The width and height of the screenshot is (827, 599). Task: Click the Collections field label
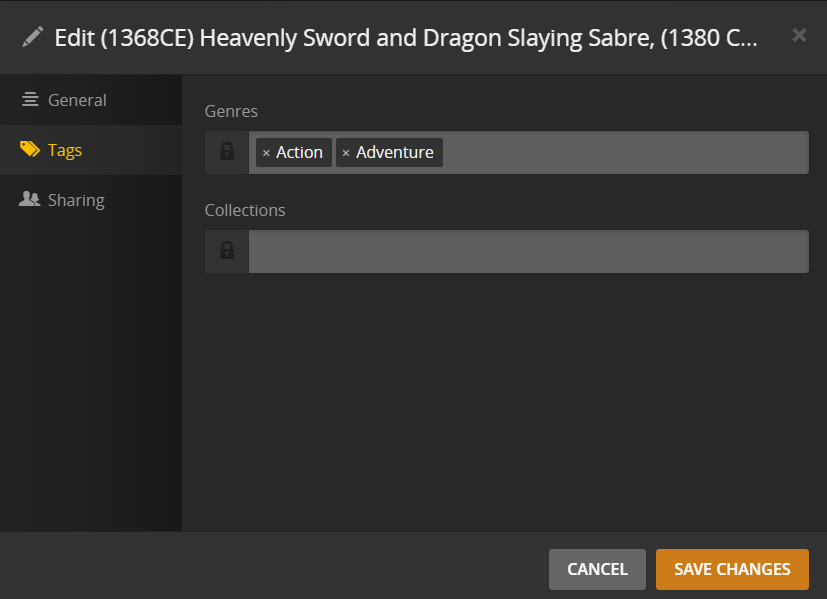pos(245,210)
